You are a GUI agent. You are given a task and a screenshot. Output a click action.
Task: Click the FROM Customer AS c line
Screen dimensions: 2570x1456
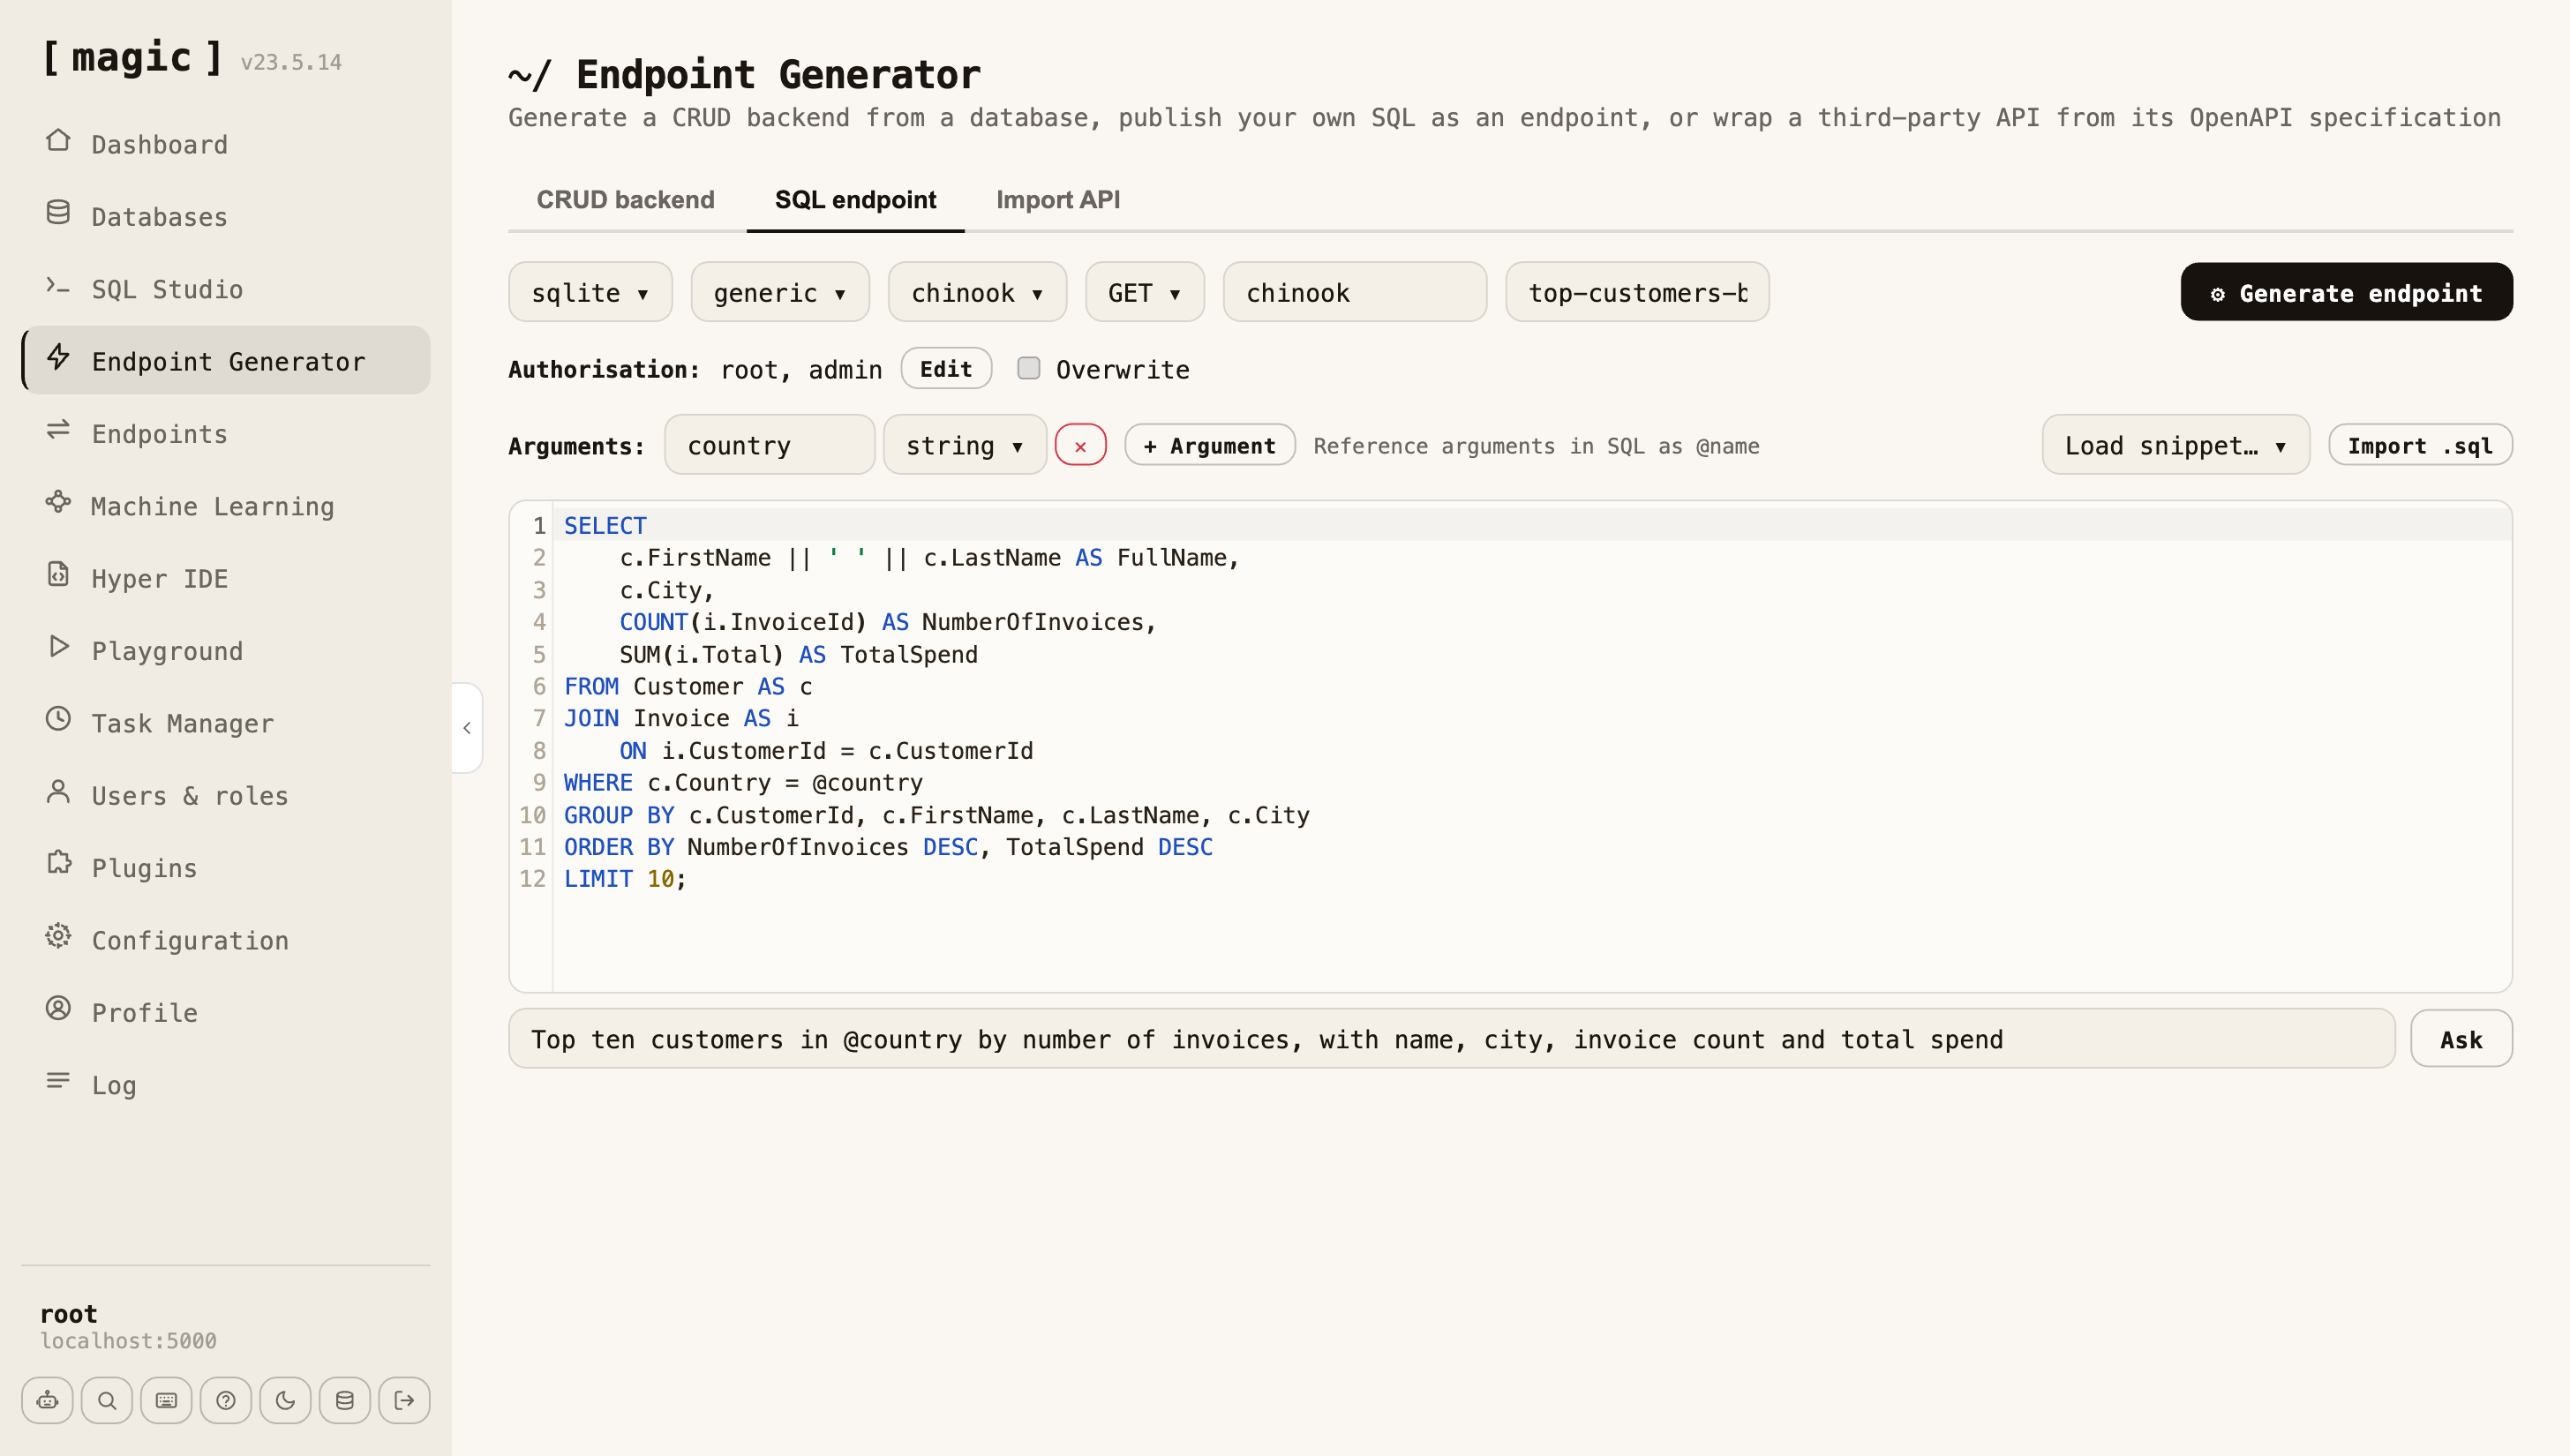tap(1532, 686)
